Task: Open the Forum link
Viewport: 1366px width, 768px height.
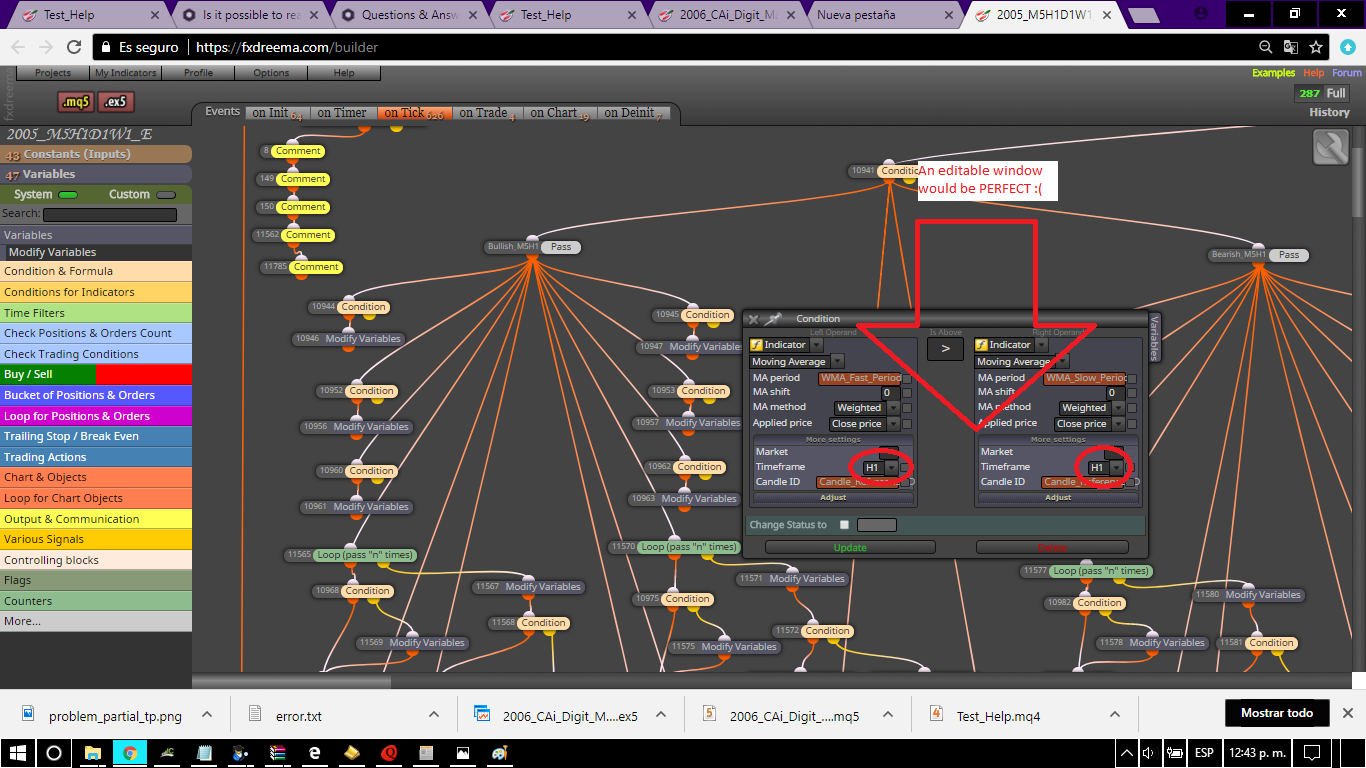Action: (x=1346, y=73)
